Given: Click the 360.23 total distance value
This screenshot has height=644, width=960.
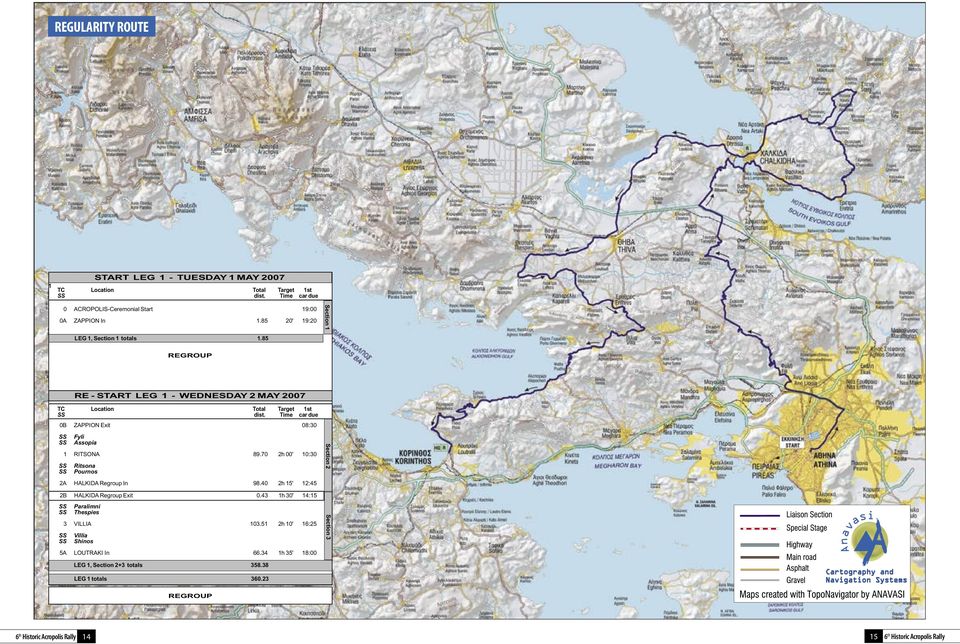Looking at the screenshot, I should coord(260,578).
